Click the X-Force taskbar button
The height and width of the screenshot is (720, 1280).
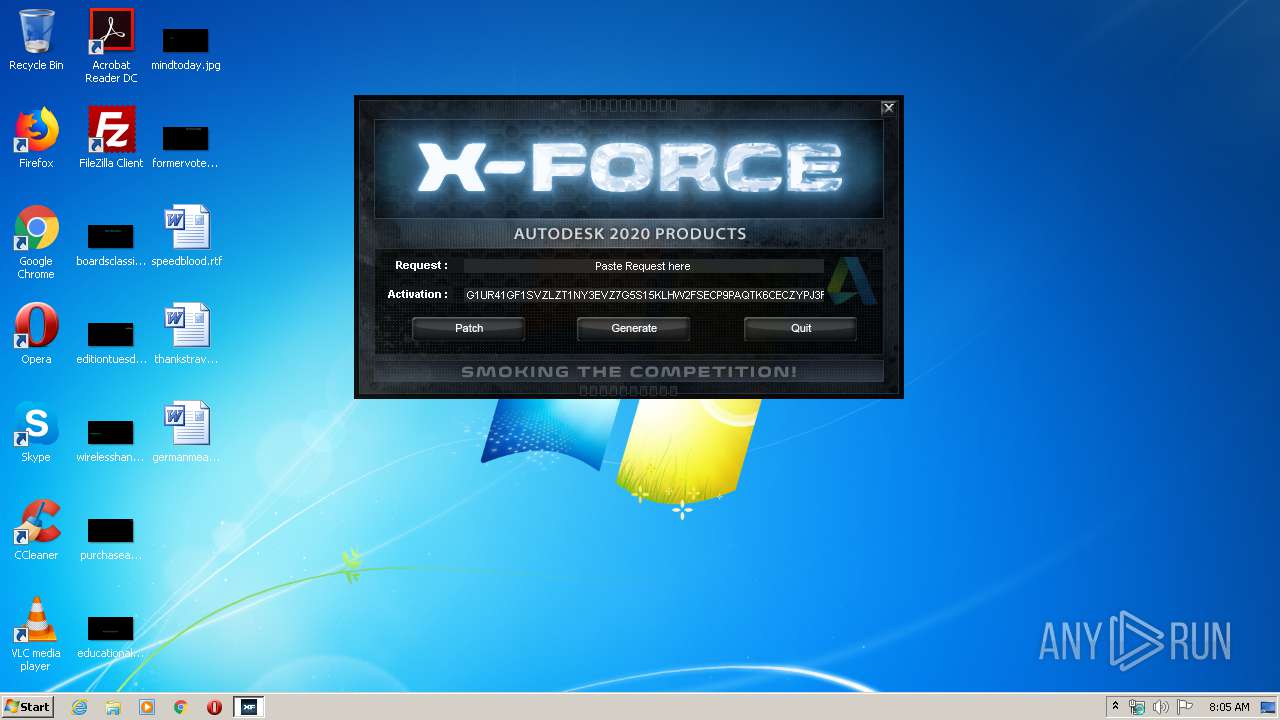click(x=249, y=707)
